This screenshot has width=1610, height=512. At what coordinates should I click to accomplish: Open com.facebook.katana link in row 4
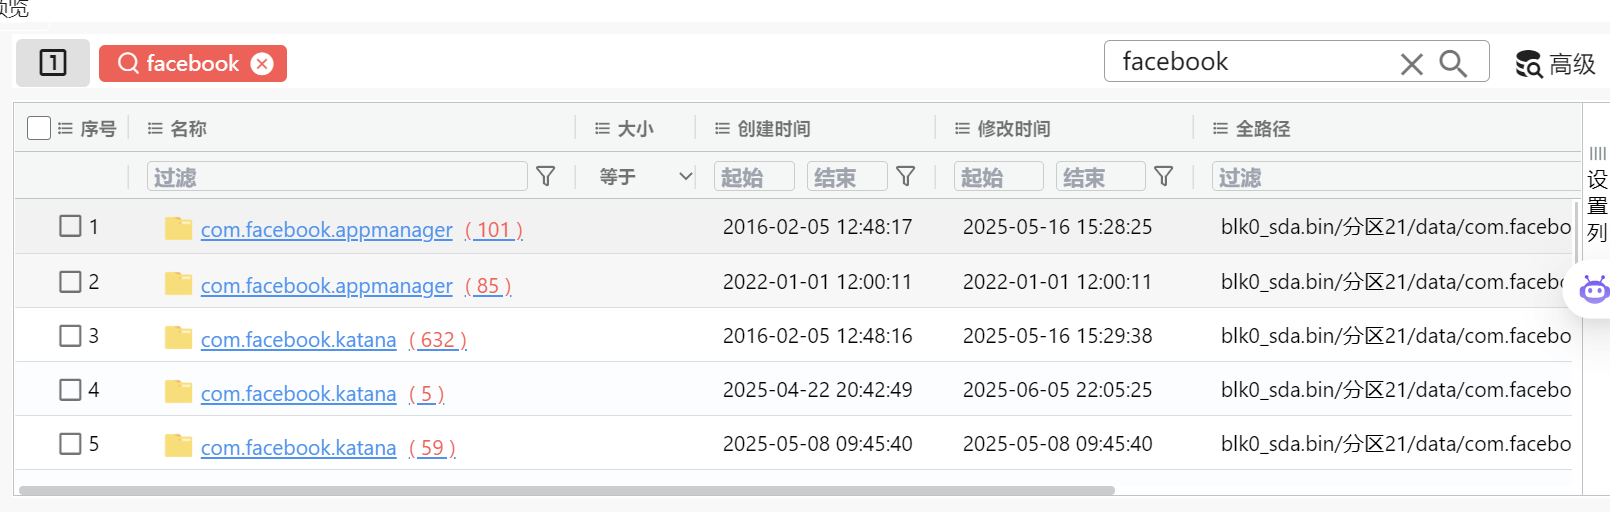pos(298,394)
